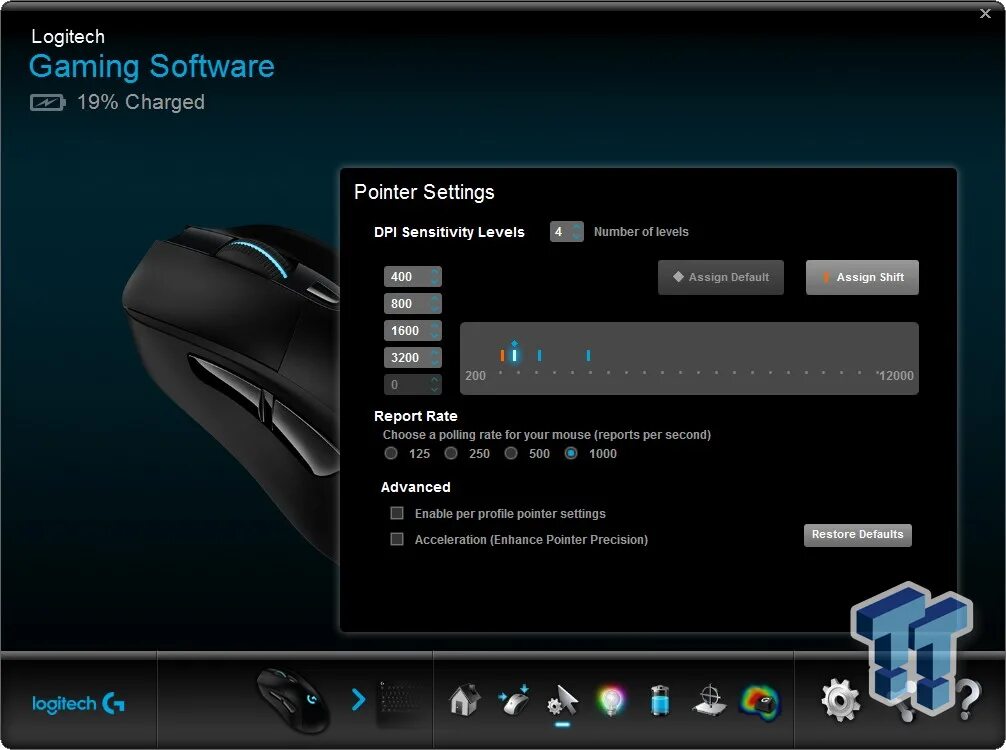Select 500 report rate

click(x=511, y=454)
